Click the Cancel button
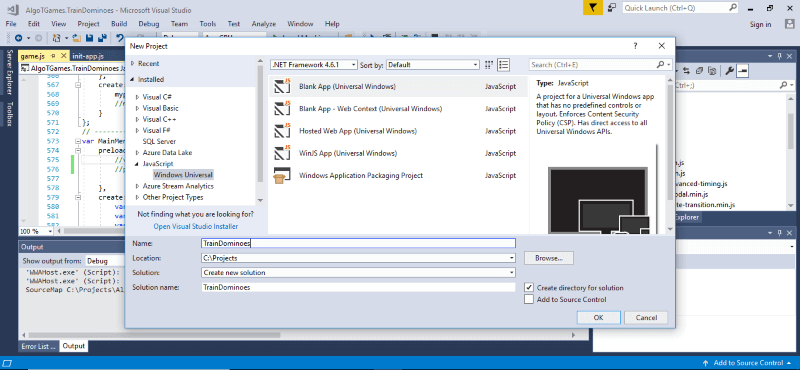The image size is (800, 370). pos(646,317)
